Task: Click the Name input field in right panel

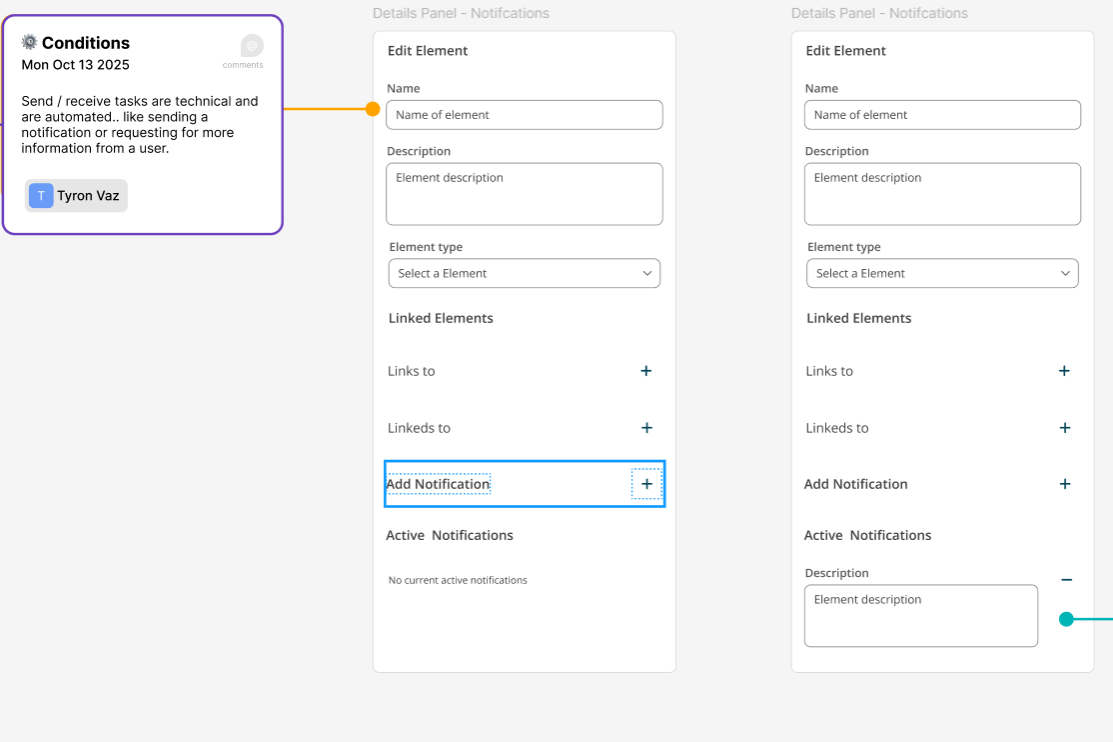Action: (942, 115)
